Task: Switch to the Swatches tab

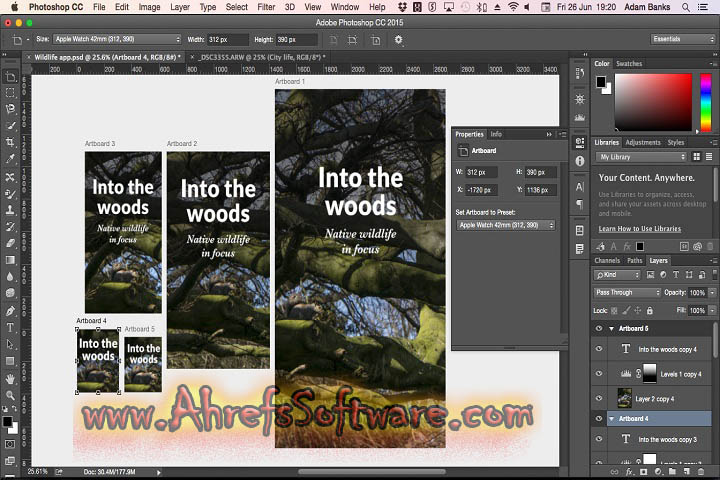Action: (630, 63)
